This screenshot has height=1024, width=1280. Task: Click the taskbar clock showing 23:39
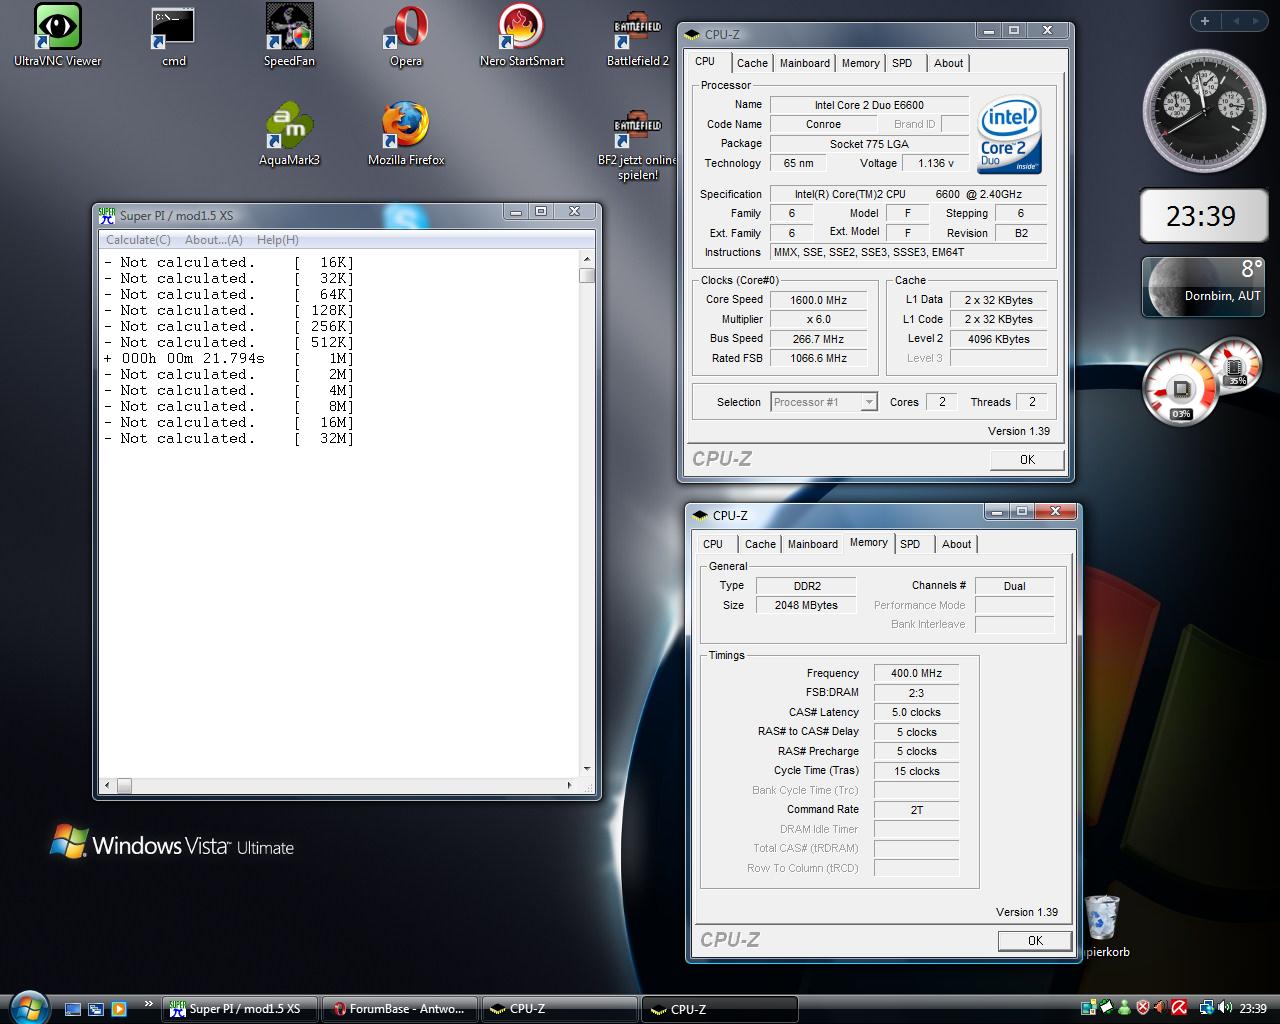point(1252,1009)
